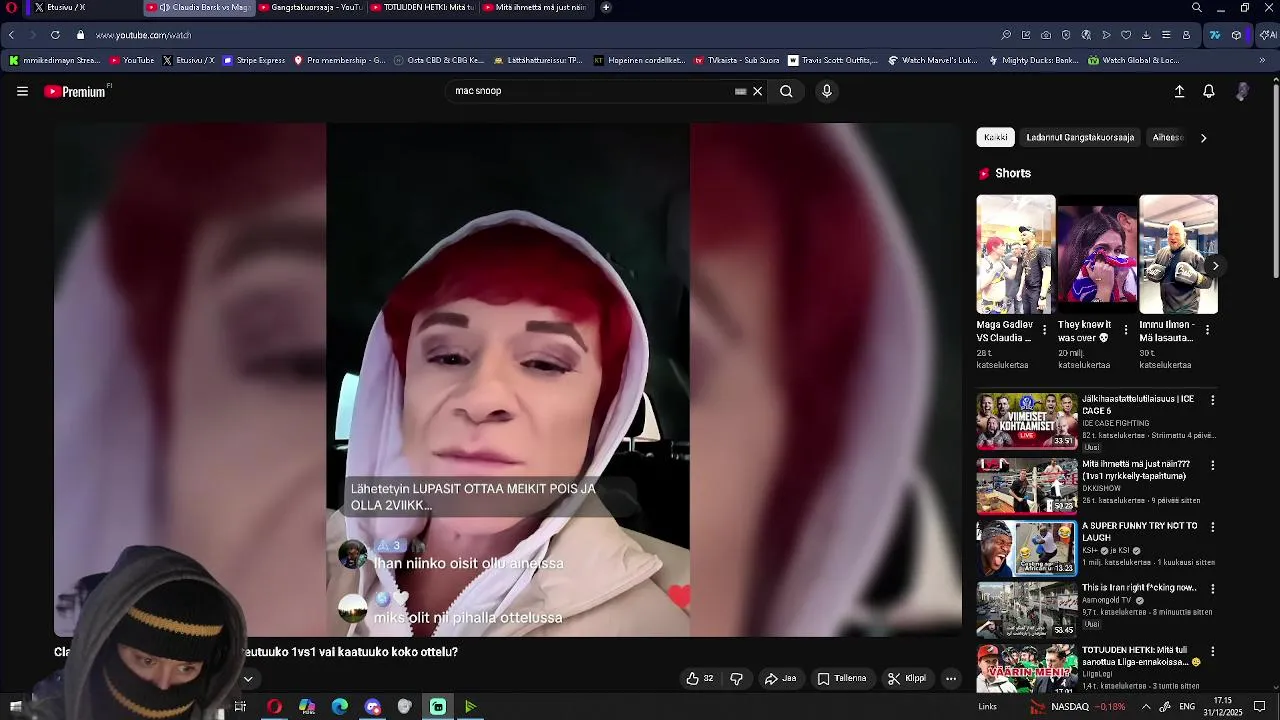This screenshot has width=1280, height=720.
Task: Open Opera snapshot camera icon
Action: 1046,35
